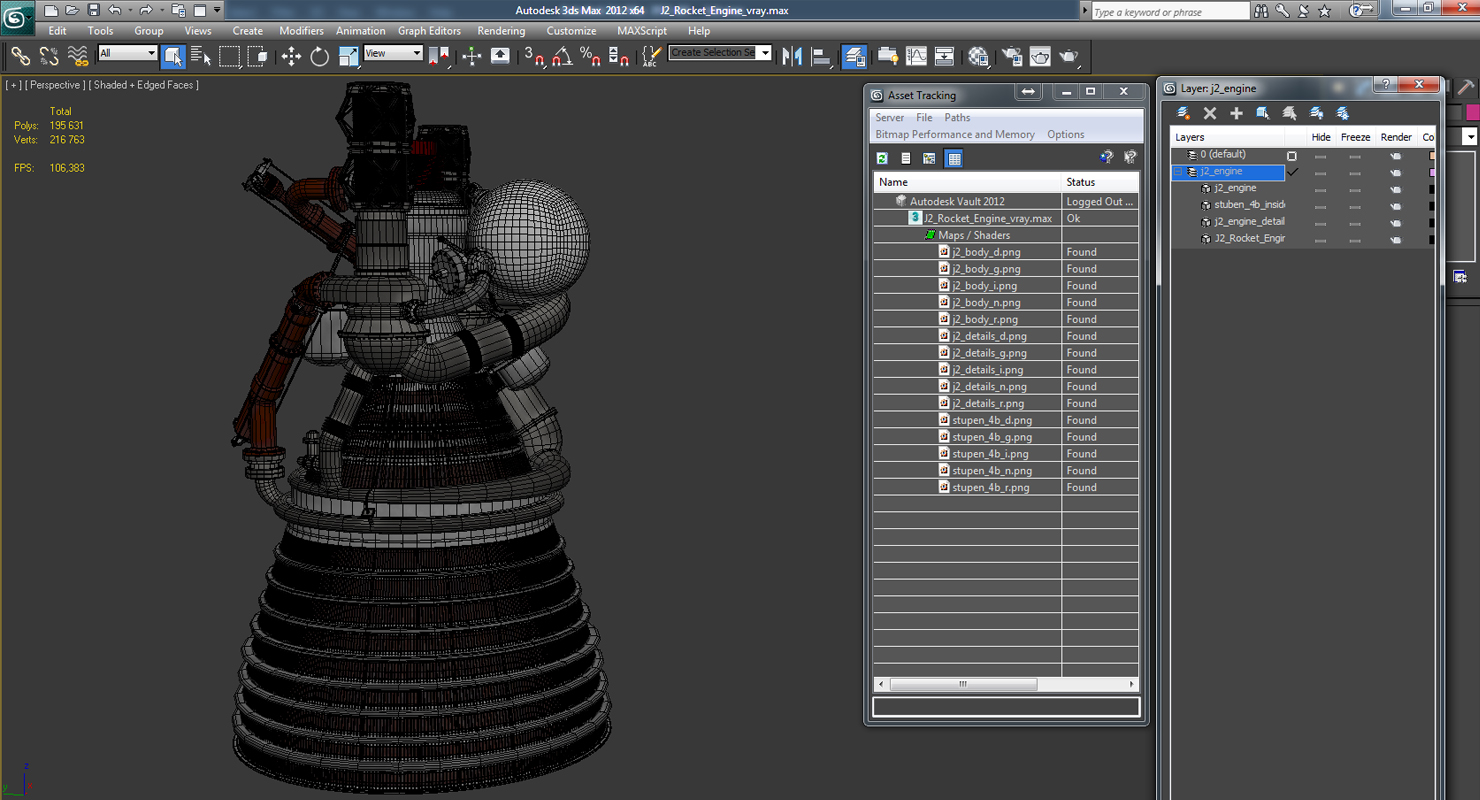Open the Rendering menu
This screenshot has height=800, width=1480.
[501, 31]
